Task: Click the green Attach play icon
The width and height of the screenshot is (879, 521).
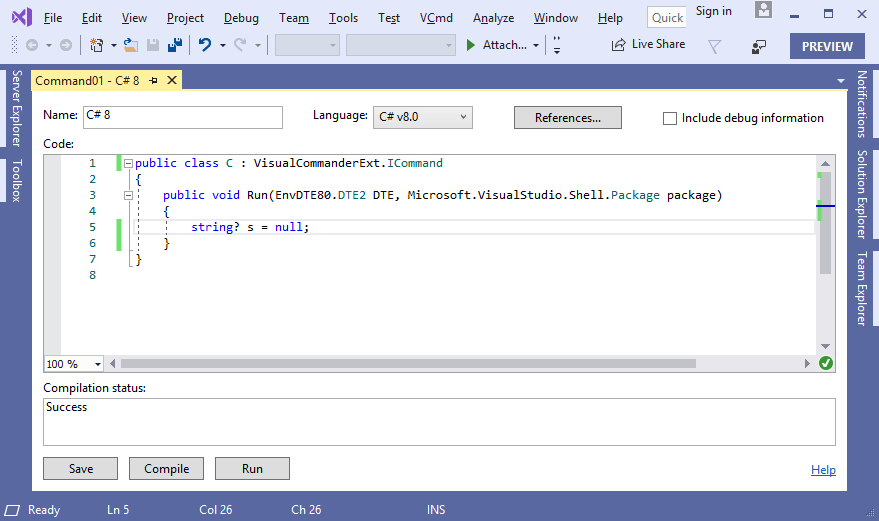Action: pyautogui.click(x=471, y=45)
